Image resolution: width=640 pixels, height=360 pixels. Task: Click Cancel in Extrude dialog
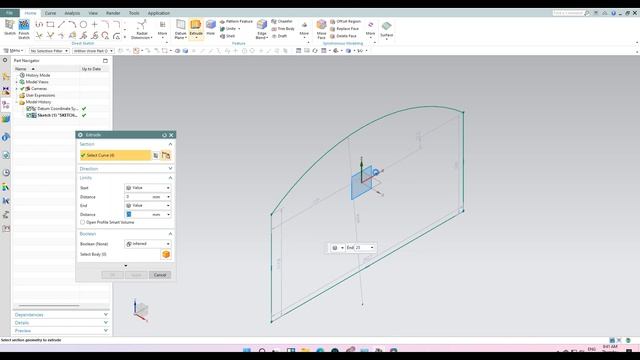[160, 275]
